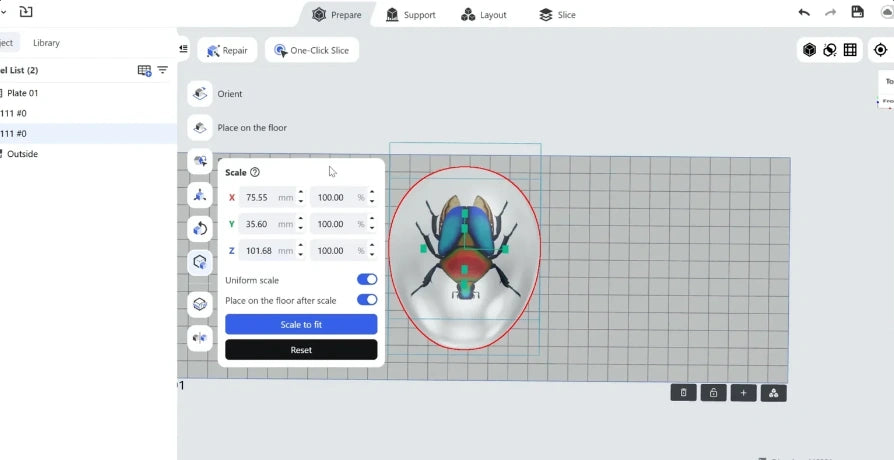This screenshot has height=460, width=894.
Task: Collapse the side panel with list icon
Action: (x=183, y=49)
